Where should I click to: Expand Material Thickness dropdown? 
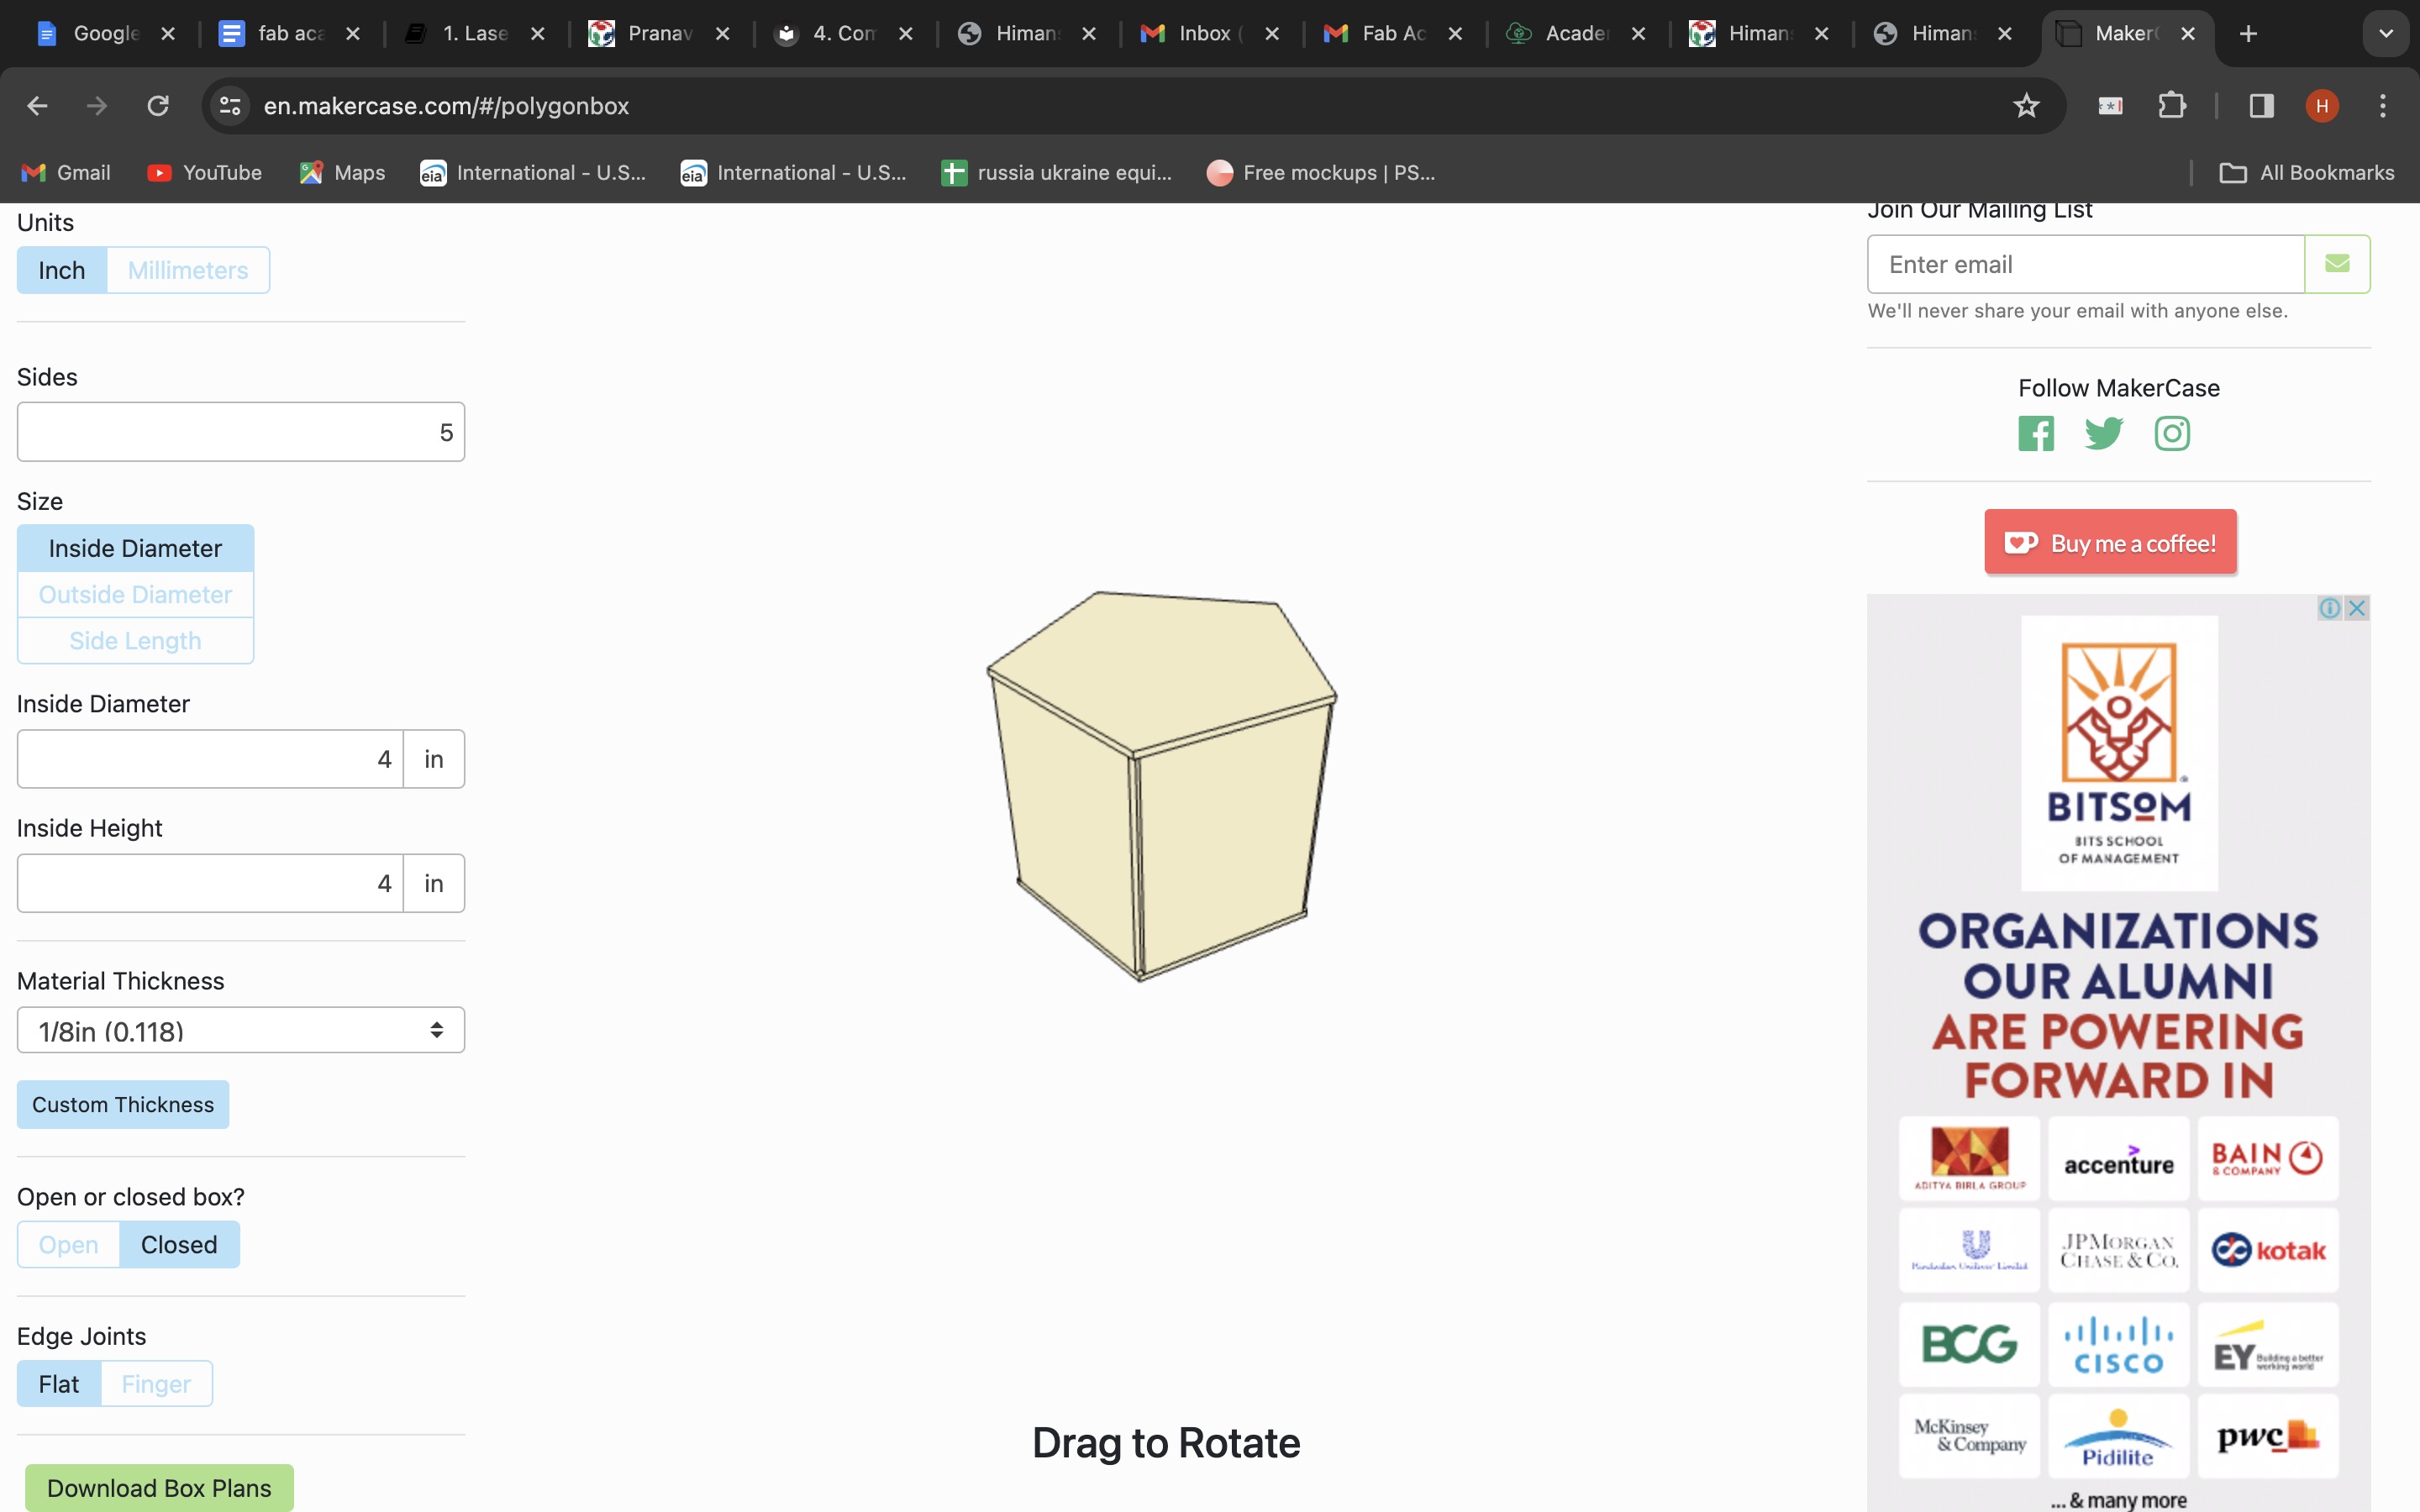point(240,1030)
